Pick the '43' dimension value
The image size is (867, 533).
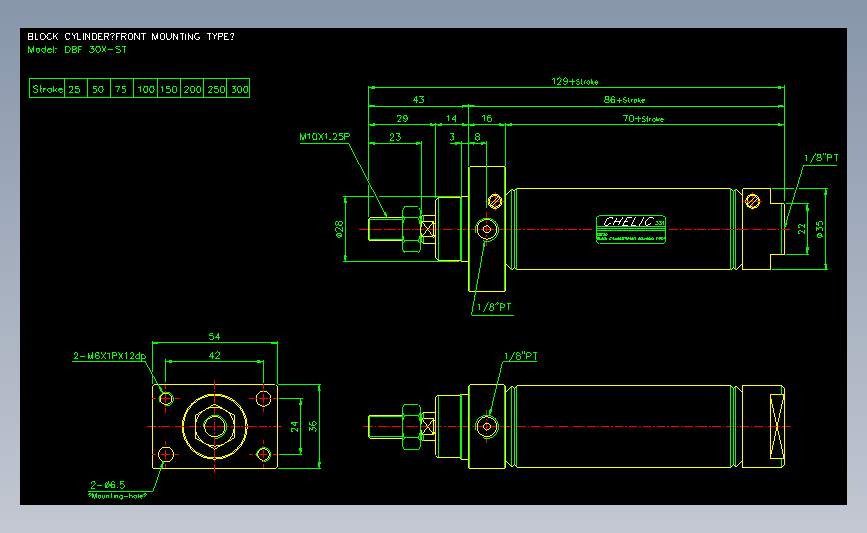pyautogui.click(x=419, y=100)
